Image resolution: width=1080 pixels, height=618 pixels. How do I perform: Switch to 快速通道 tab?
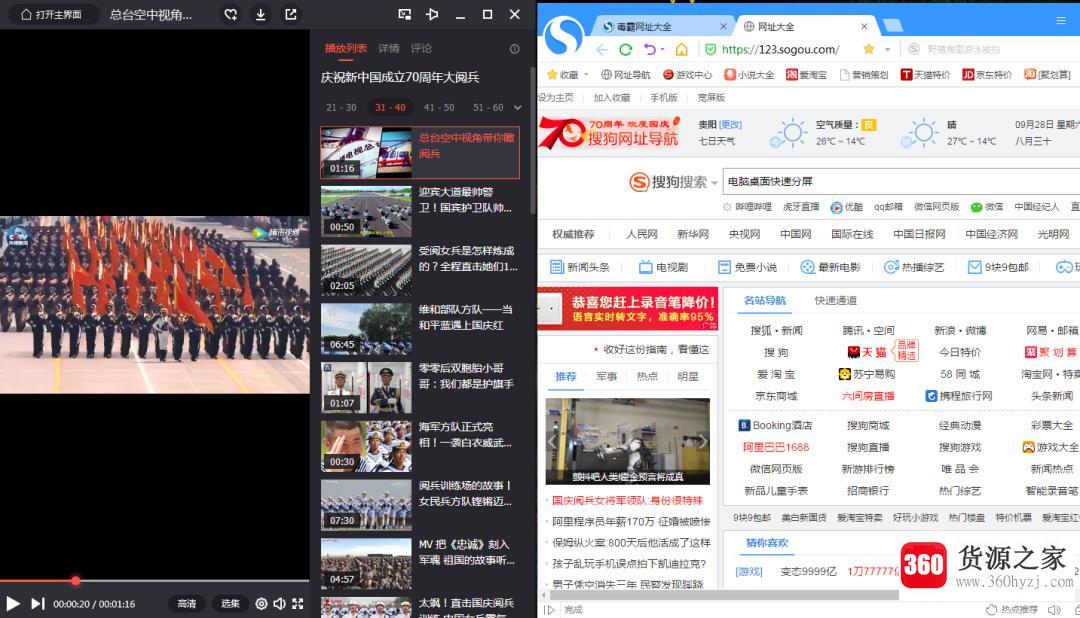[x=835, y=300]
